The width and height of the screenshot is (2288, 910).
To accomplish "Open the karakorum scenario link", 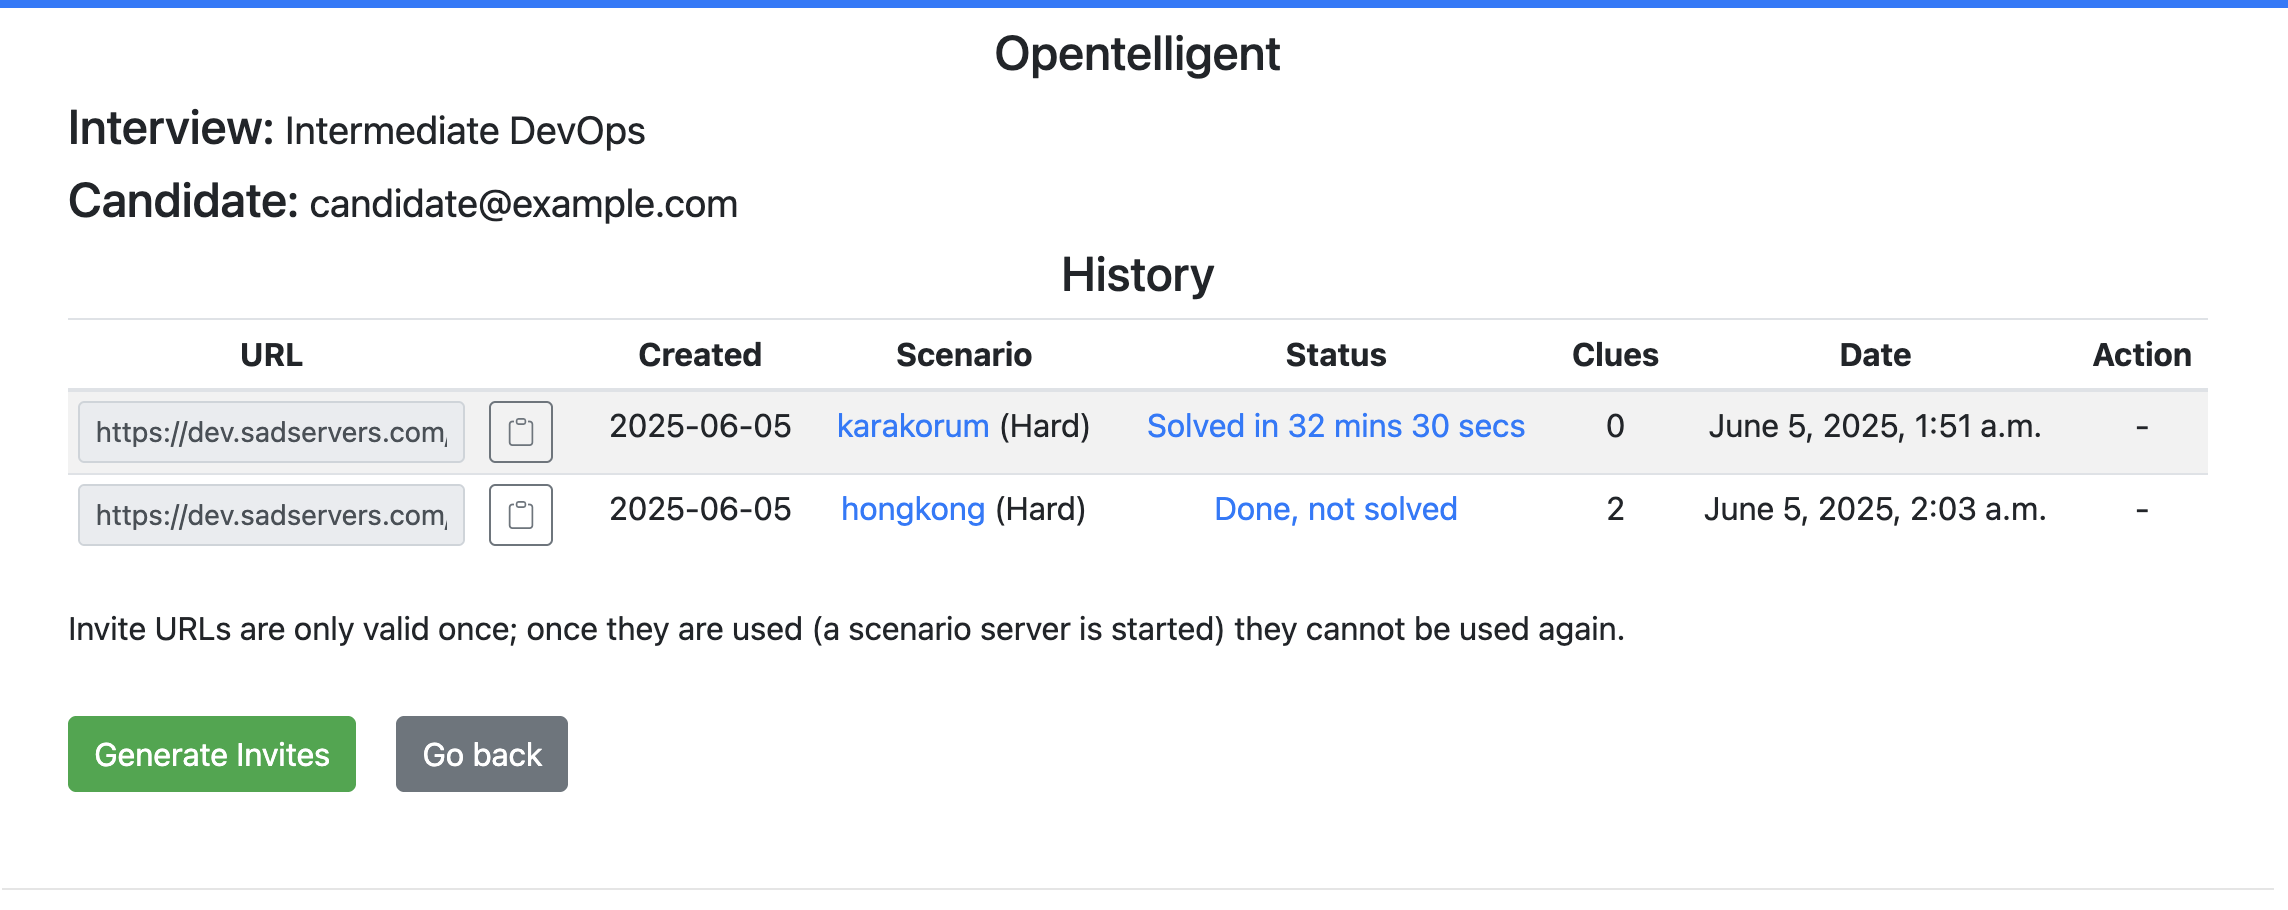I will 913,426.
